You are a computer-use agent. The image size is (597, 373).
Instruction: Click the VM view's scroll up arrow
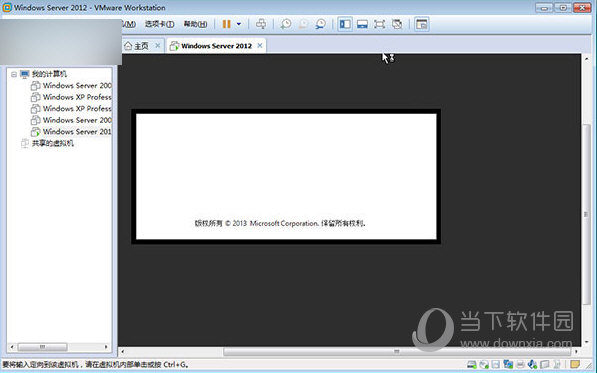coord(586,59)
